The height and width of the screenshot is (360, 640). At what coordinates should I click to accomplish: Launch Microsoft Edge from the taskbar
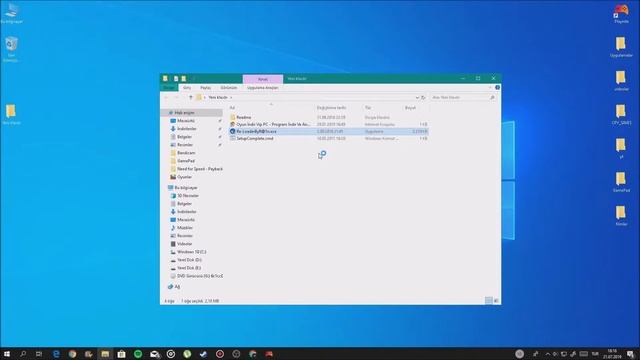coord(56,354)
